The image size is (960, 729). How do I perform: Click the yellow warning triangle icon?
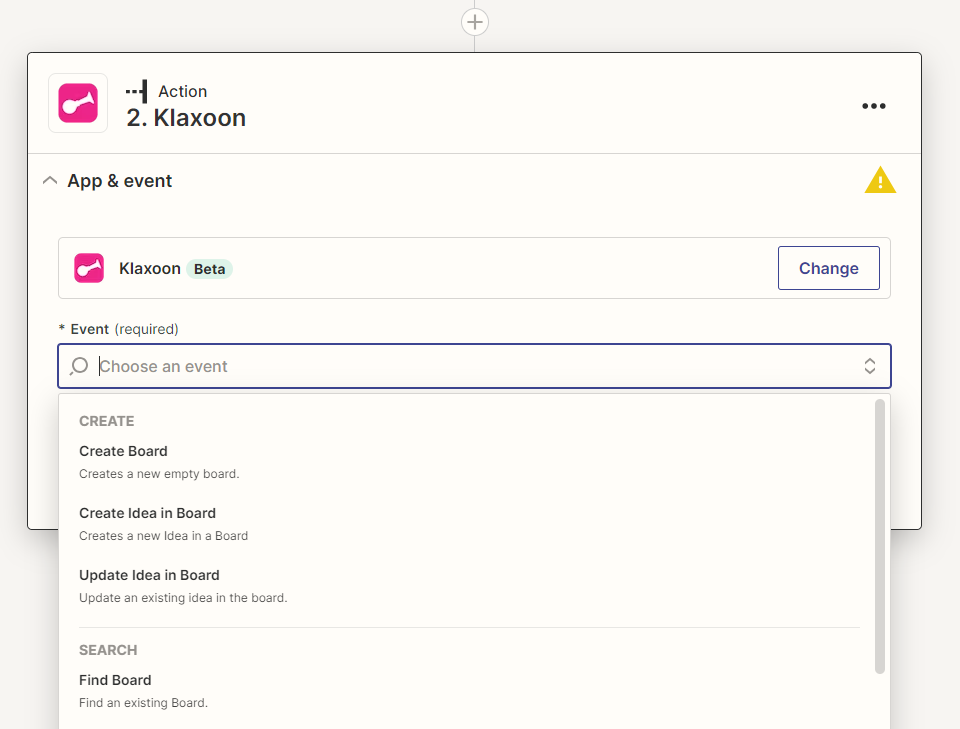879,181
